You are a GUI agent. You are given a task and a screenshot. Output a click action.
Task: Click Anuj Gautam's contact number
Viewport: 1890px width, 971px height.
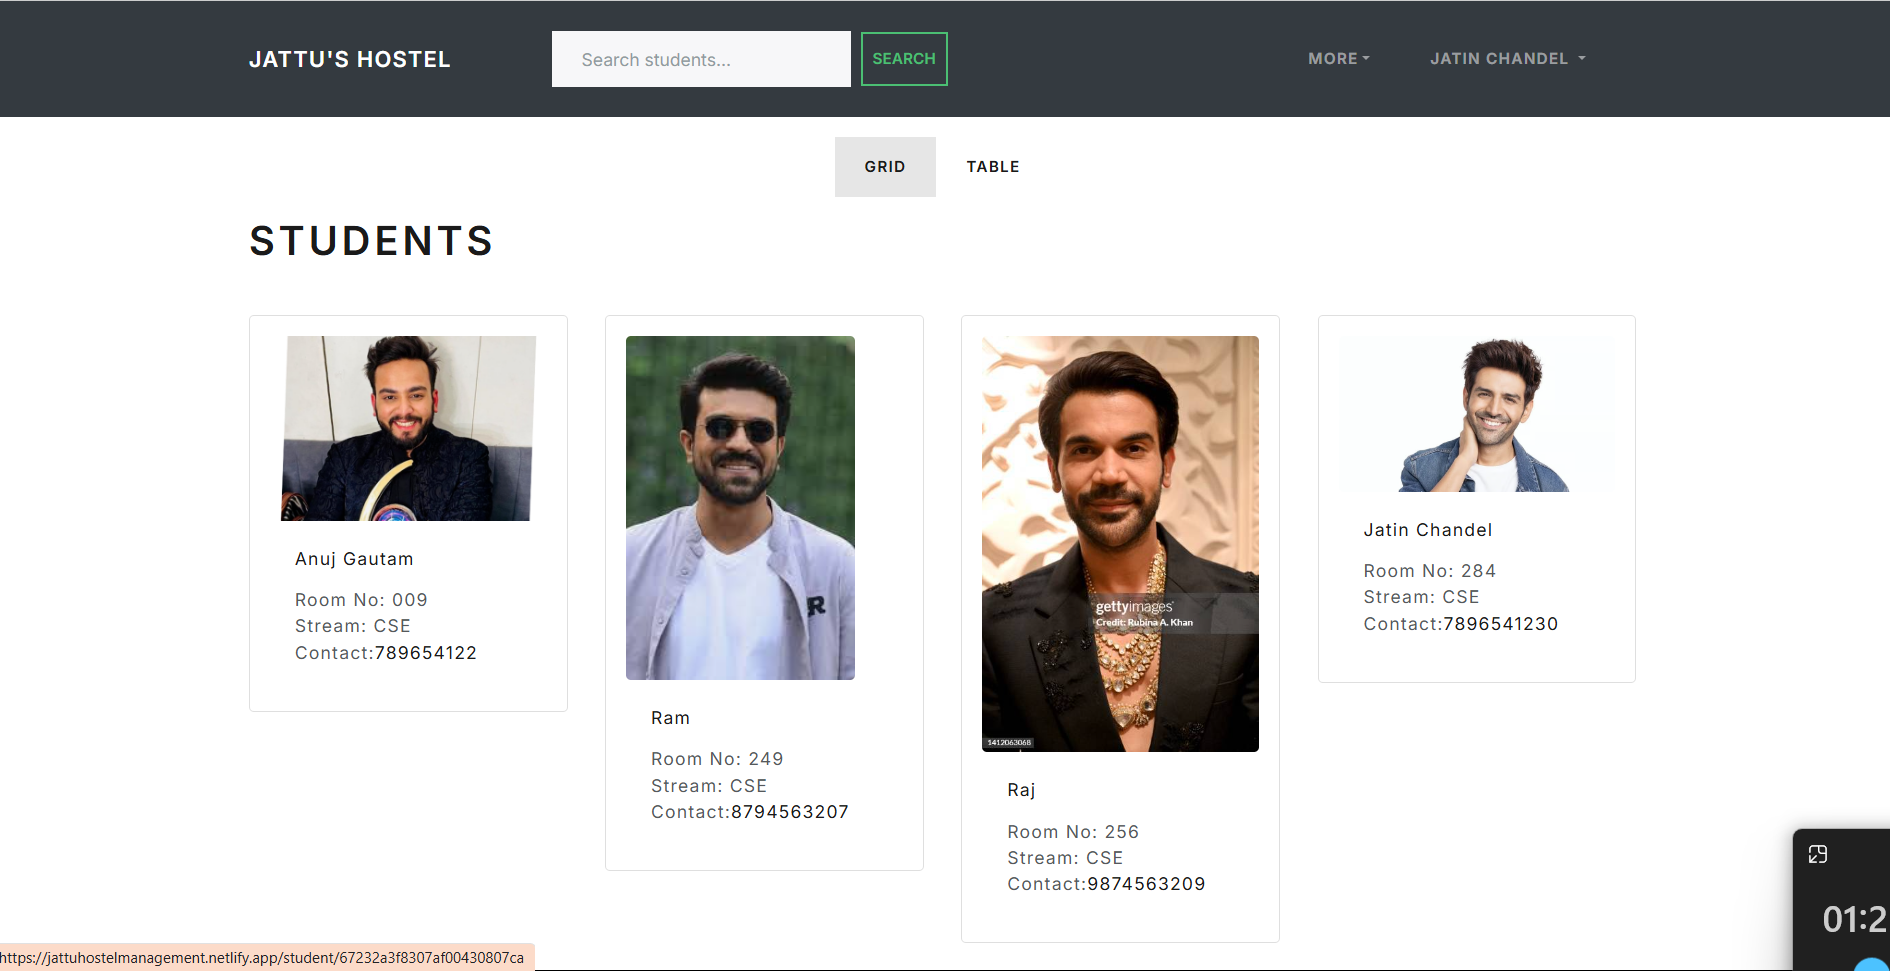click(x=425, y=653)
